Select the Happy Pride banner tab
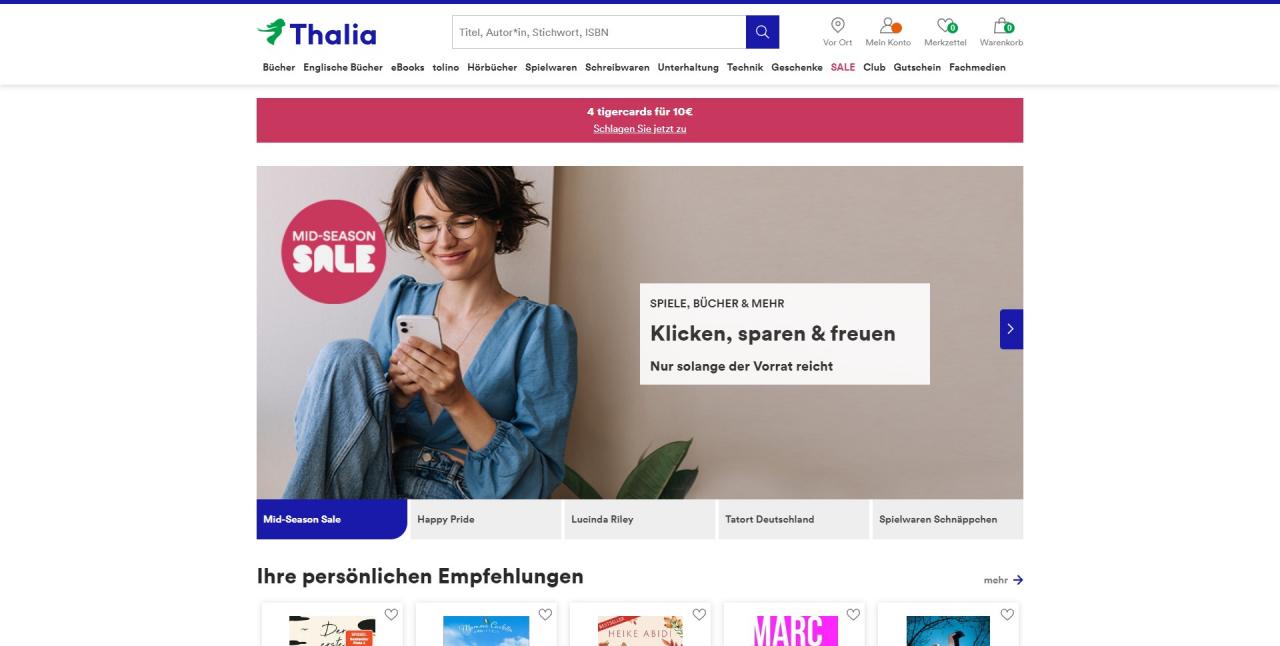 486,519
